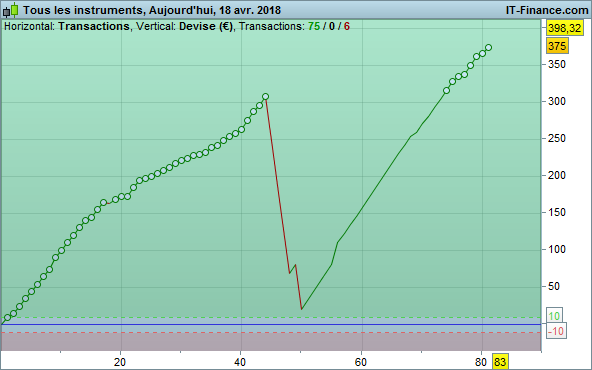The height and width of the screenshot is (370, 592).
Task: Click the green 10 threshold label
Action: [x=554, y=316]
